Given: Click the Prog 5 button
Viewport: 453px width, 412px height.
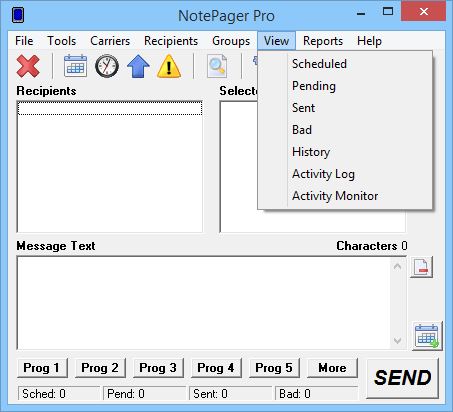Looking at the screenshot, I should pyautogui.click(x=274, y=368).
